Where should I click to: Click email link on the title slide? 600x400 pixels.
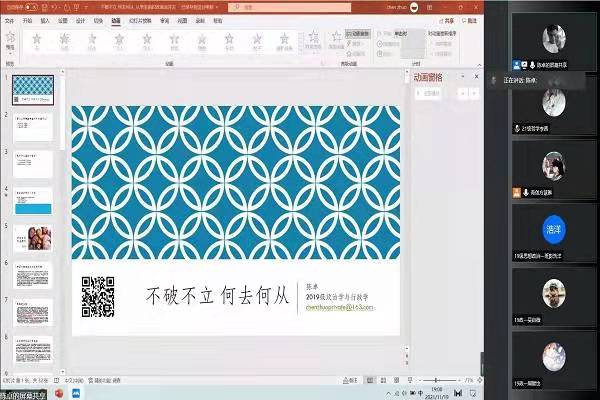click(x=340, y=307)
